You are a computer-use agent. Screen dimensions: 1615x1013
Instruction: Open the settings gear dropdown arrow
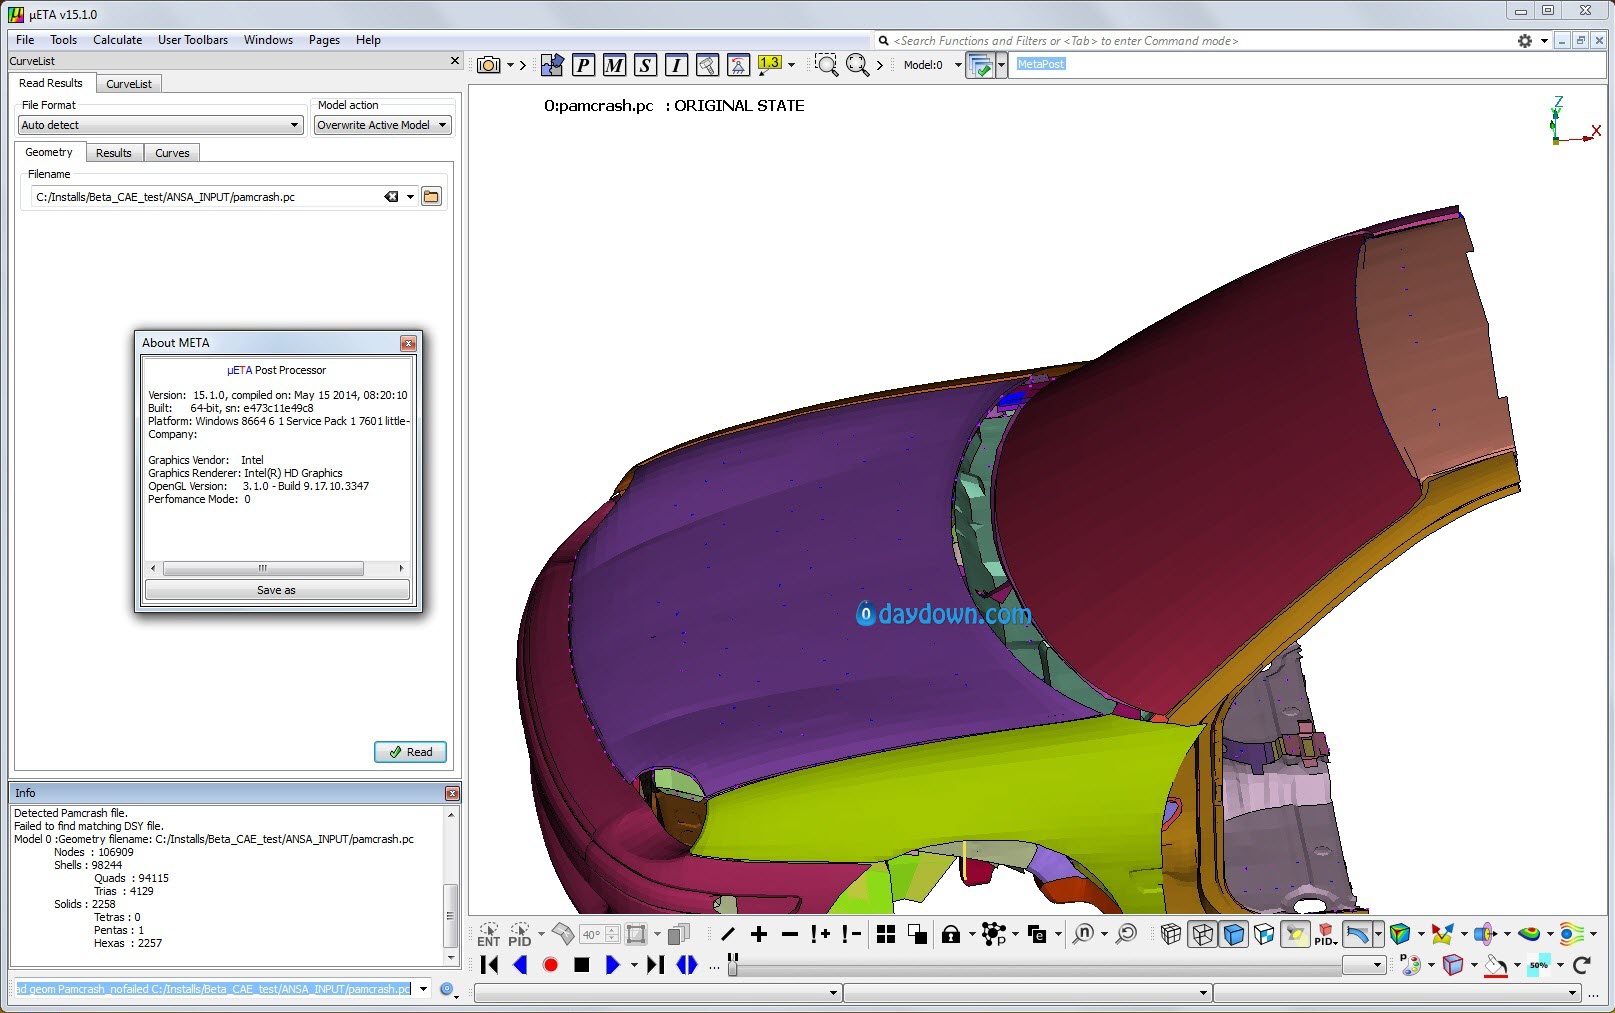(1544, 41)
